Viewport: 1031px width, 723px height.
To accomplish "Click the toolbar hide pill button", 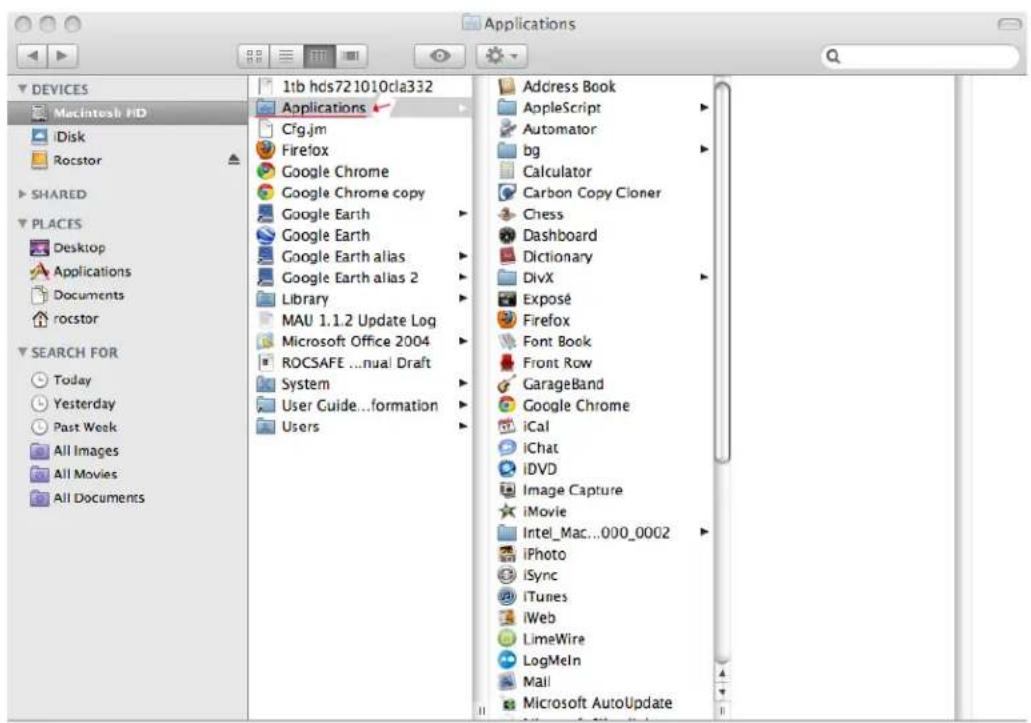I will pyautogui.click(x=1009, y=24).
